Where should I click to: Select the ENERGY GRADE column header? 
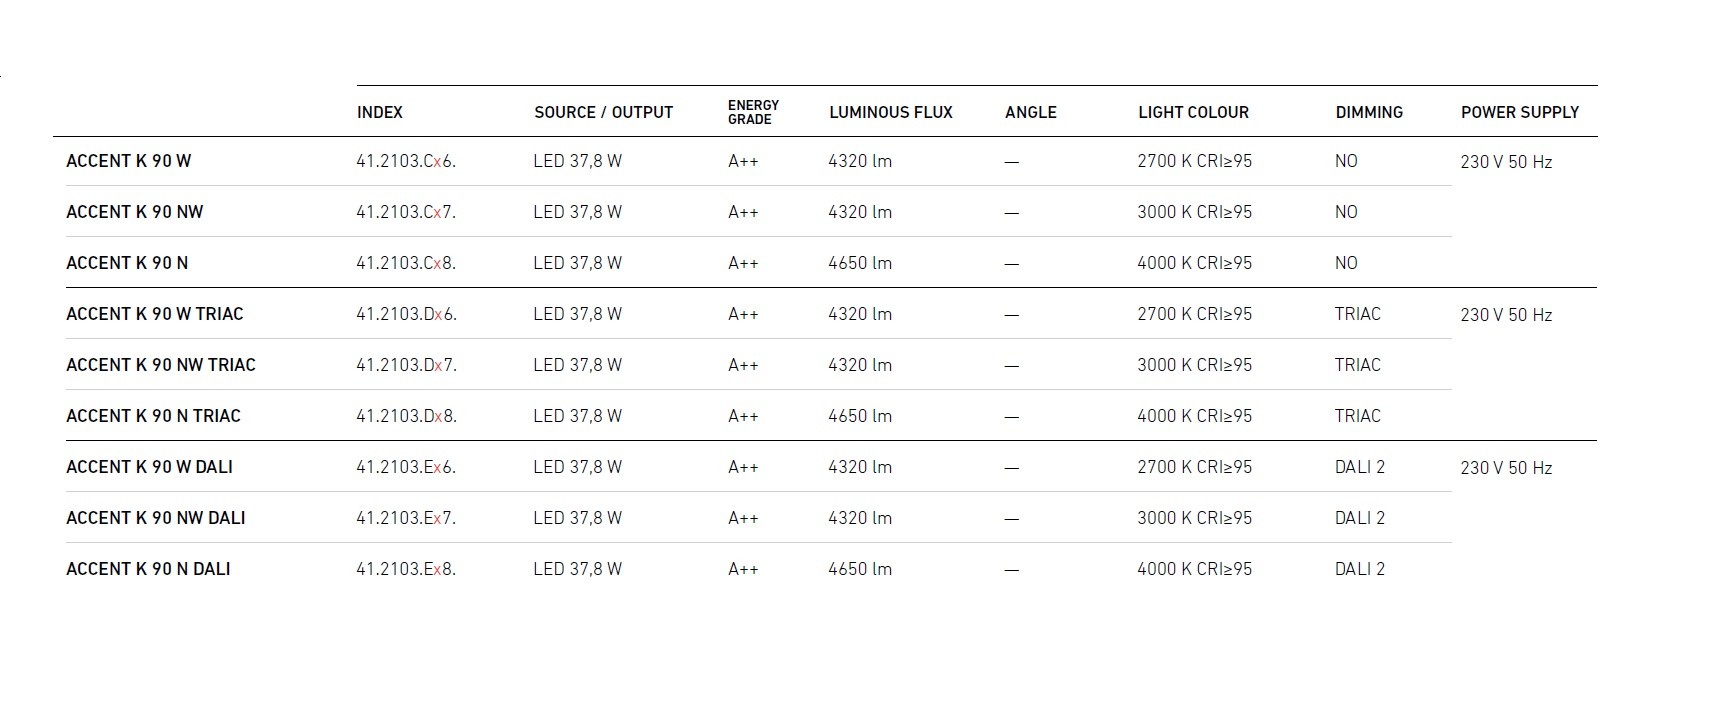coord(753,112)
